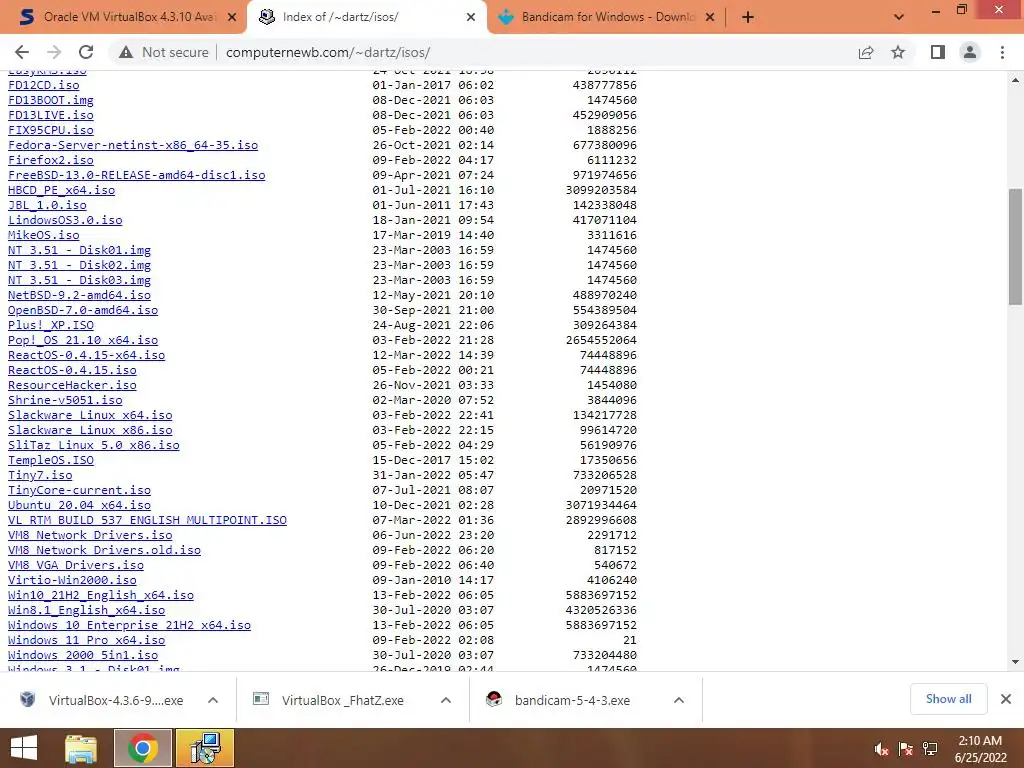Select the Index of /~dartz/isos/ tab

pyautogui.click(x=366, y=18)
